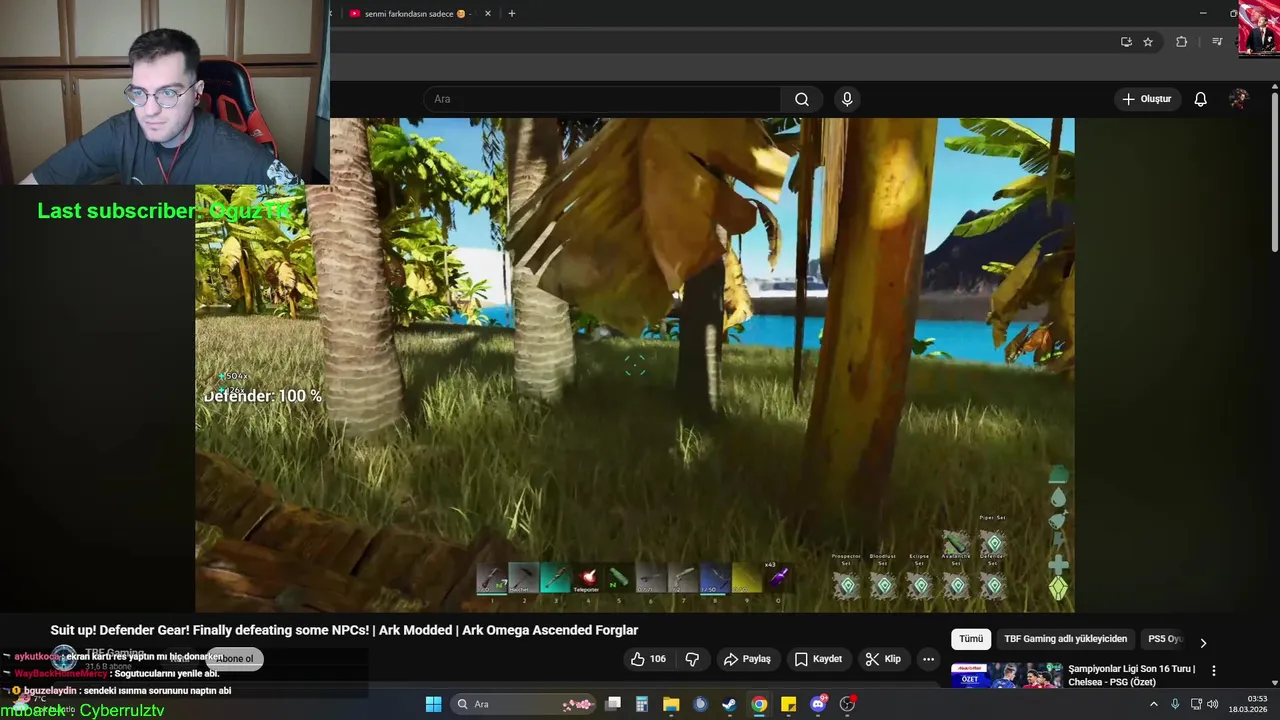Focus the YouTube Ara search field
Viewport: 1280px width, 720px height.
point(603,99)
